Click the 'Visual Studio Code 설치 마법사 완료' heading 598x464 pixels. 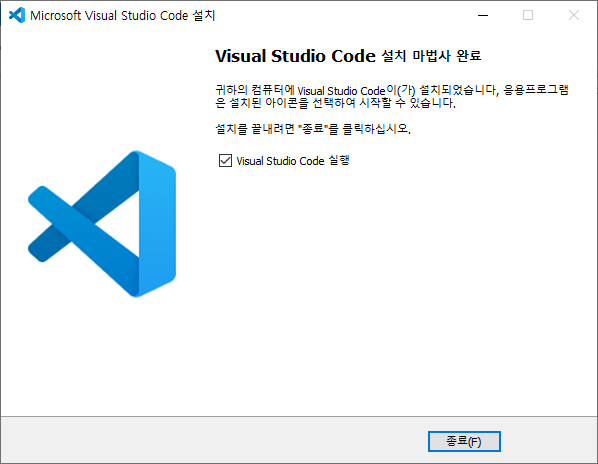(x=348, y=56)
